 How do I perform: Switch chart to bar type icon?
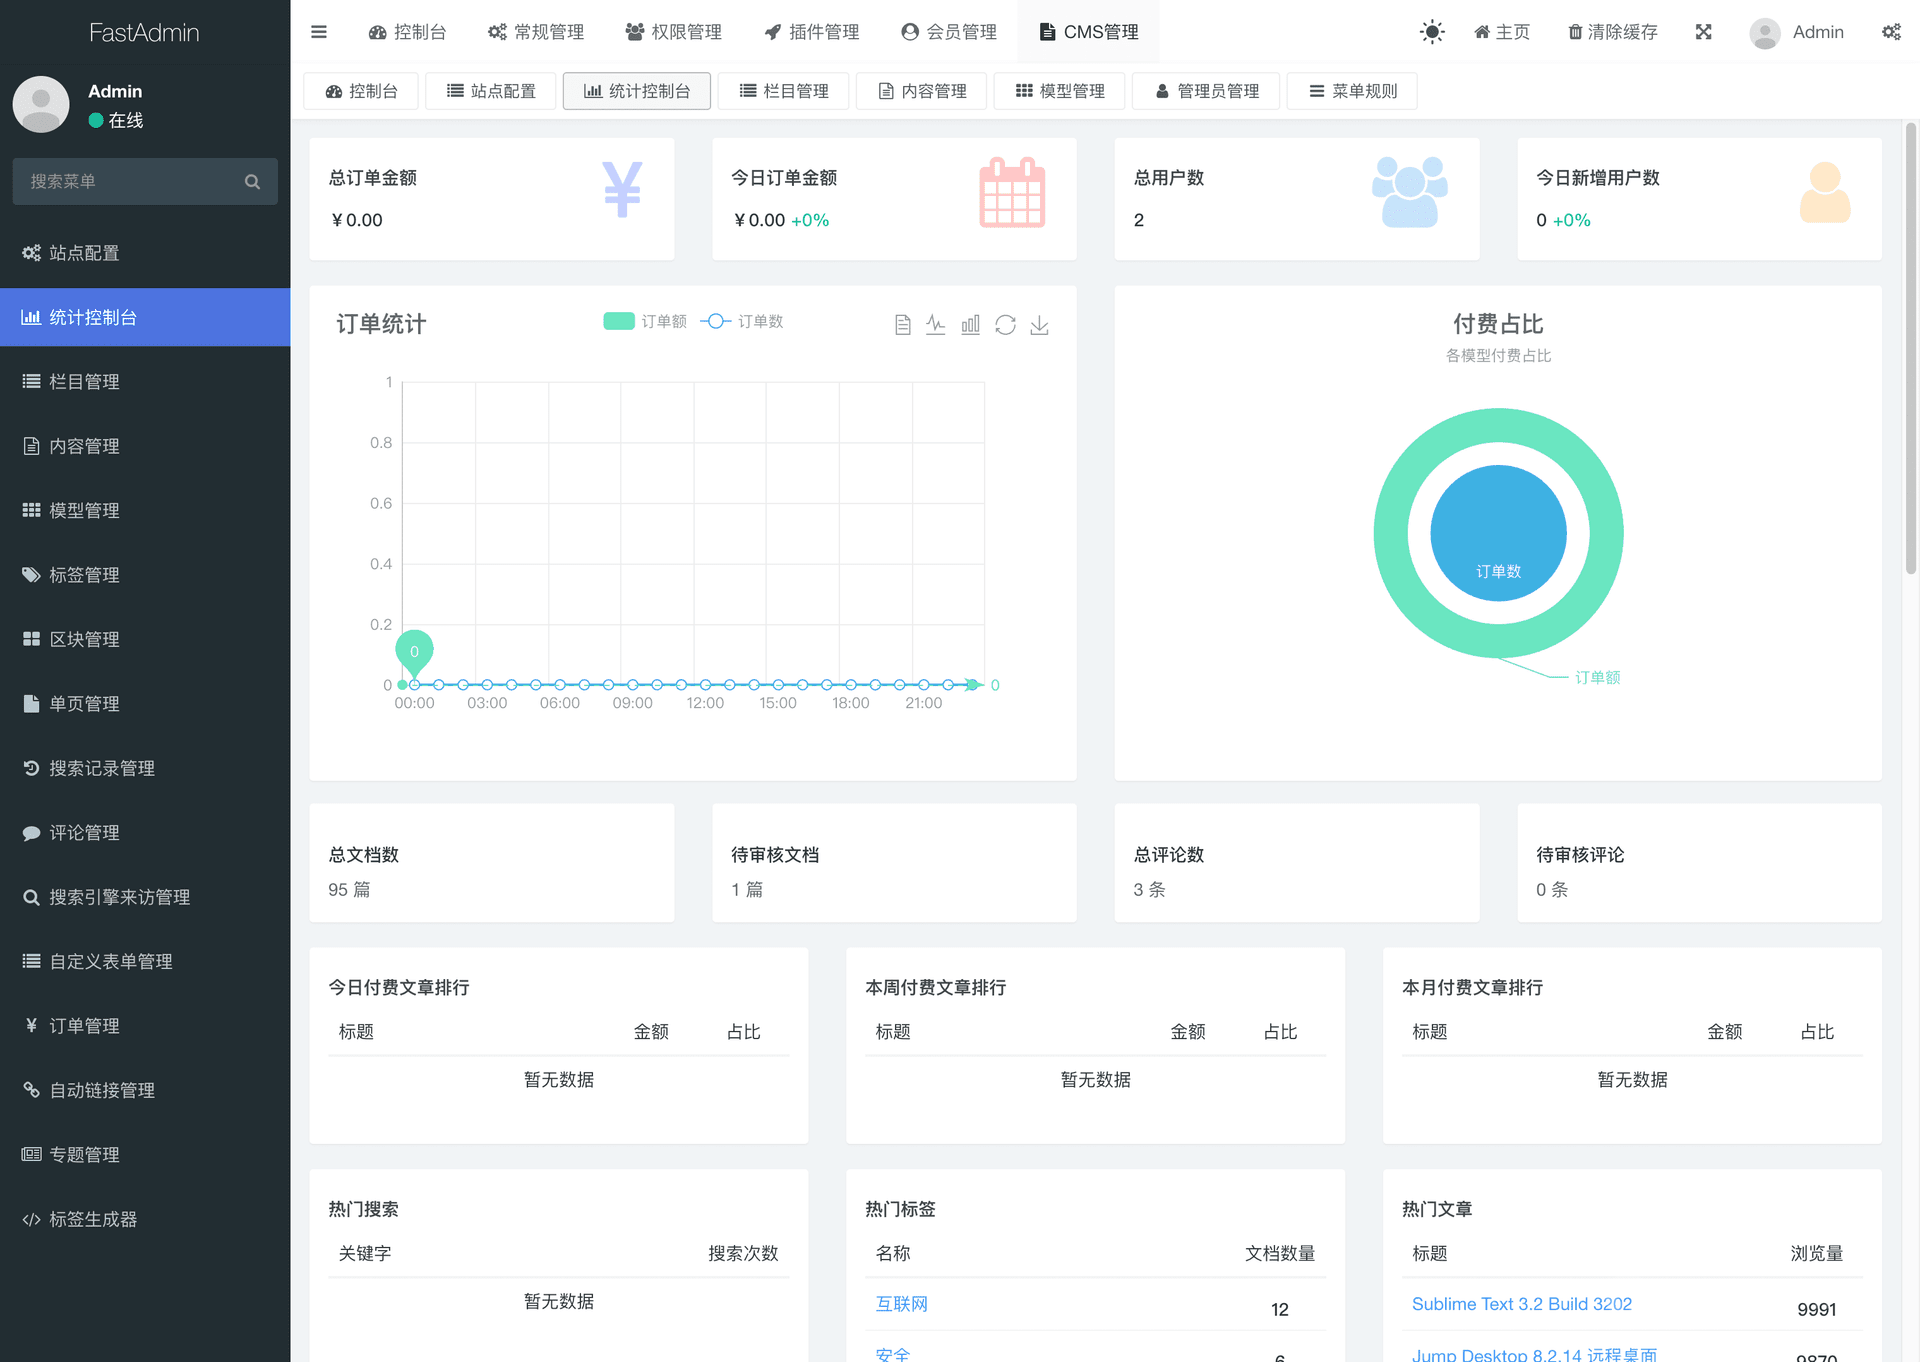(x=970, y=325)
